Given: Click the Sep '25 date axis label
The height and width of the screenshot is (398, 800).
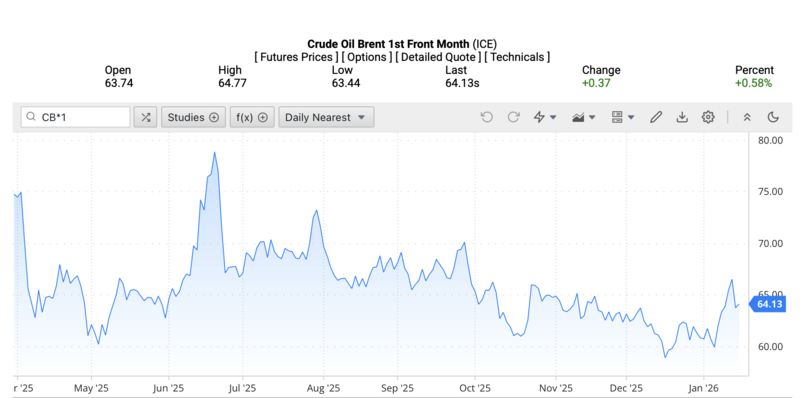Looking at the screenshot, I should tap(397, 388).
